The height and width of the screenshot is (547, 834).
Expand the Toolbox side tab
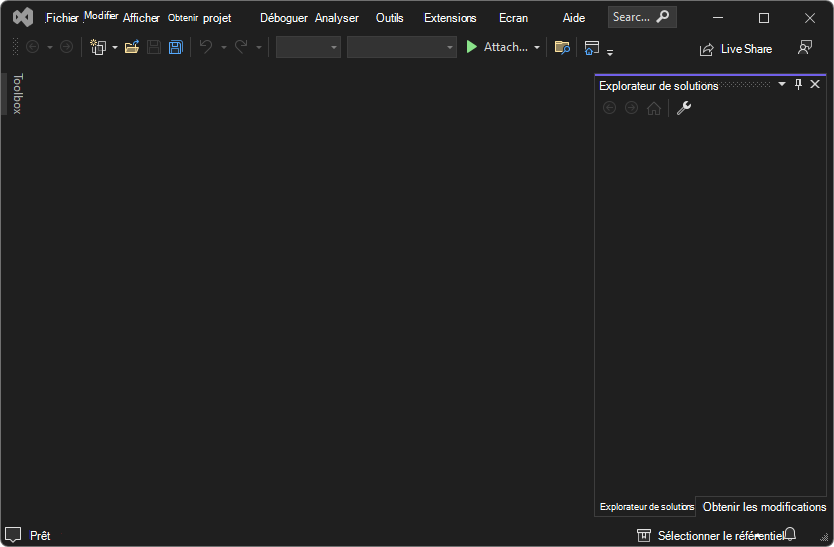coord(17,94)
